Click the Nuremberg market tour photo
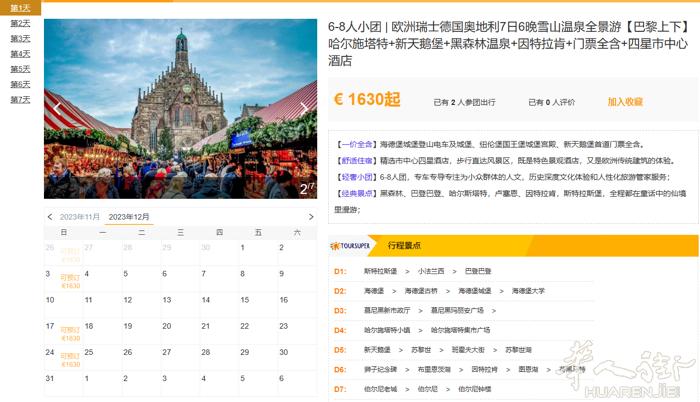The width and height of the screenshot is (700, 402). pos(180,109)
